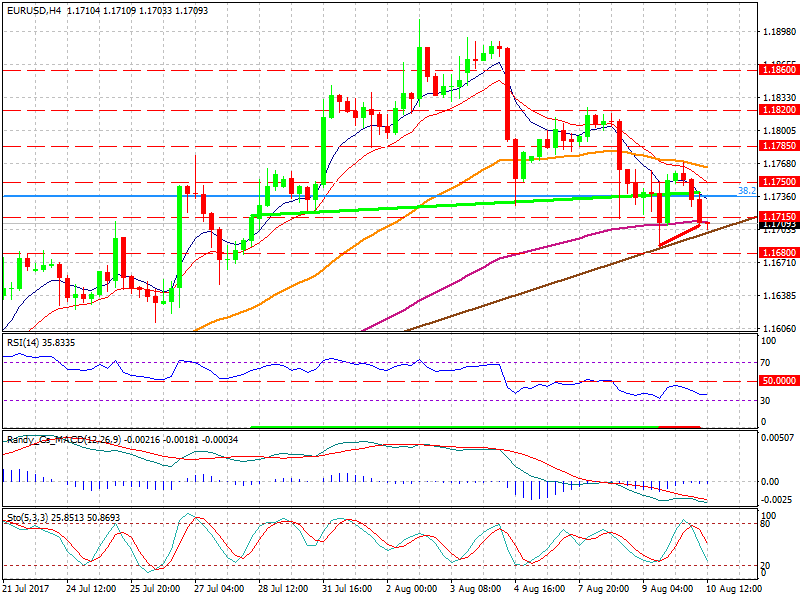The height and width of the screenshot is (600, 800).
Task: Select the thick red arrow line near latest candle
Action: click(x=680, y=236)
